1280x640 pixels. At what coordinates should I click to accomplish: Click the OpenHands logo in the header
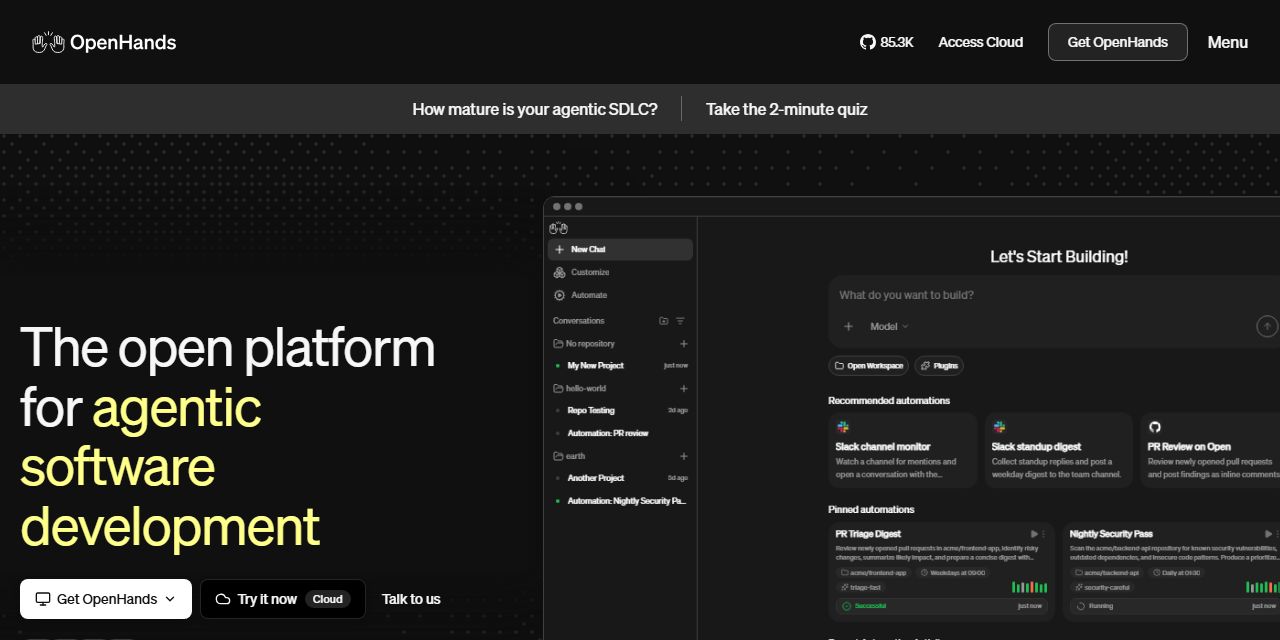(104, 42)
